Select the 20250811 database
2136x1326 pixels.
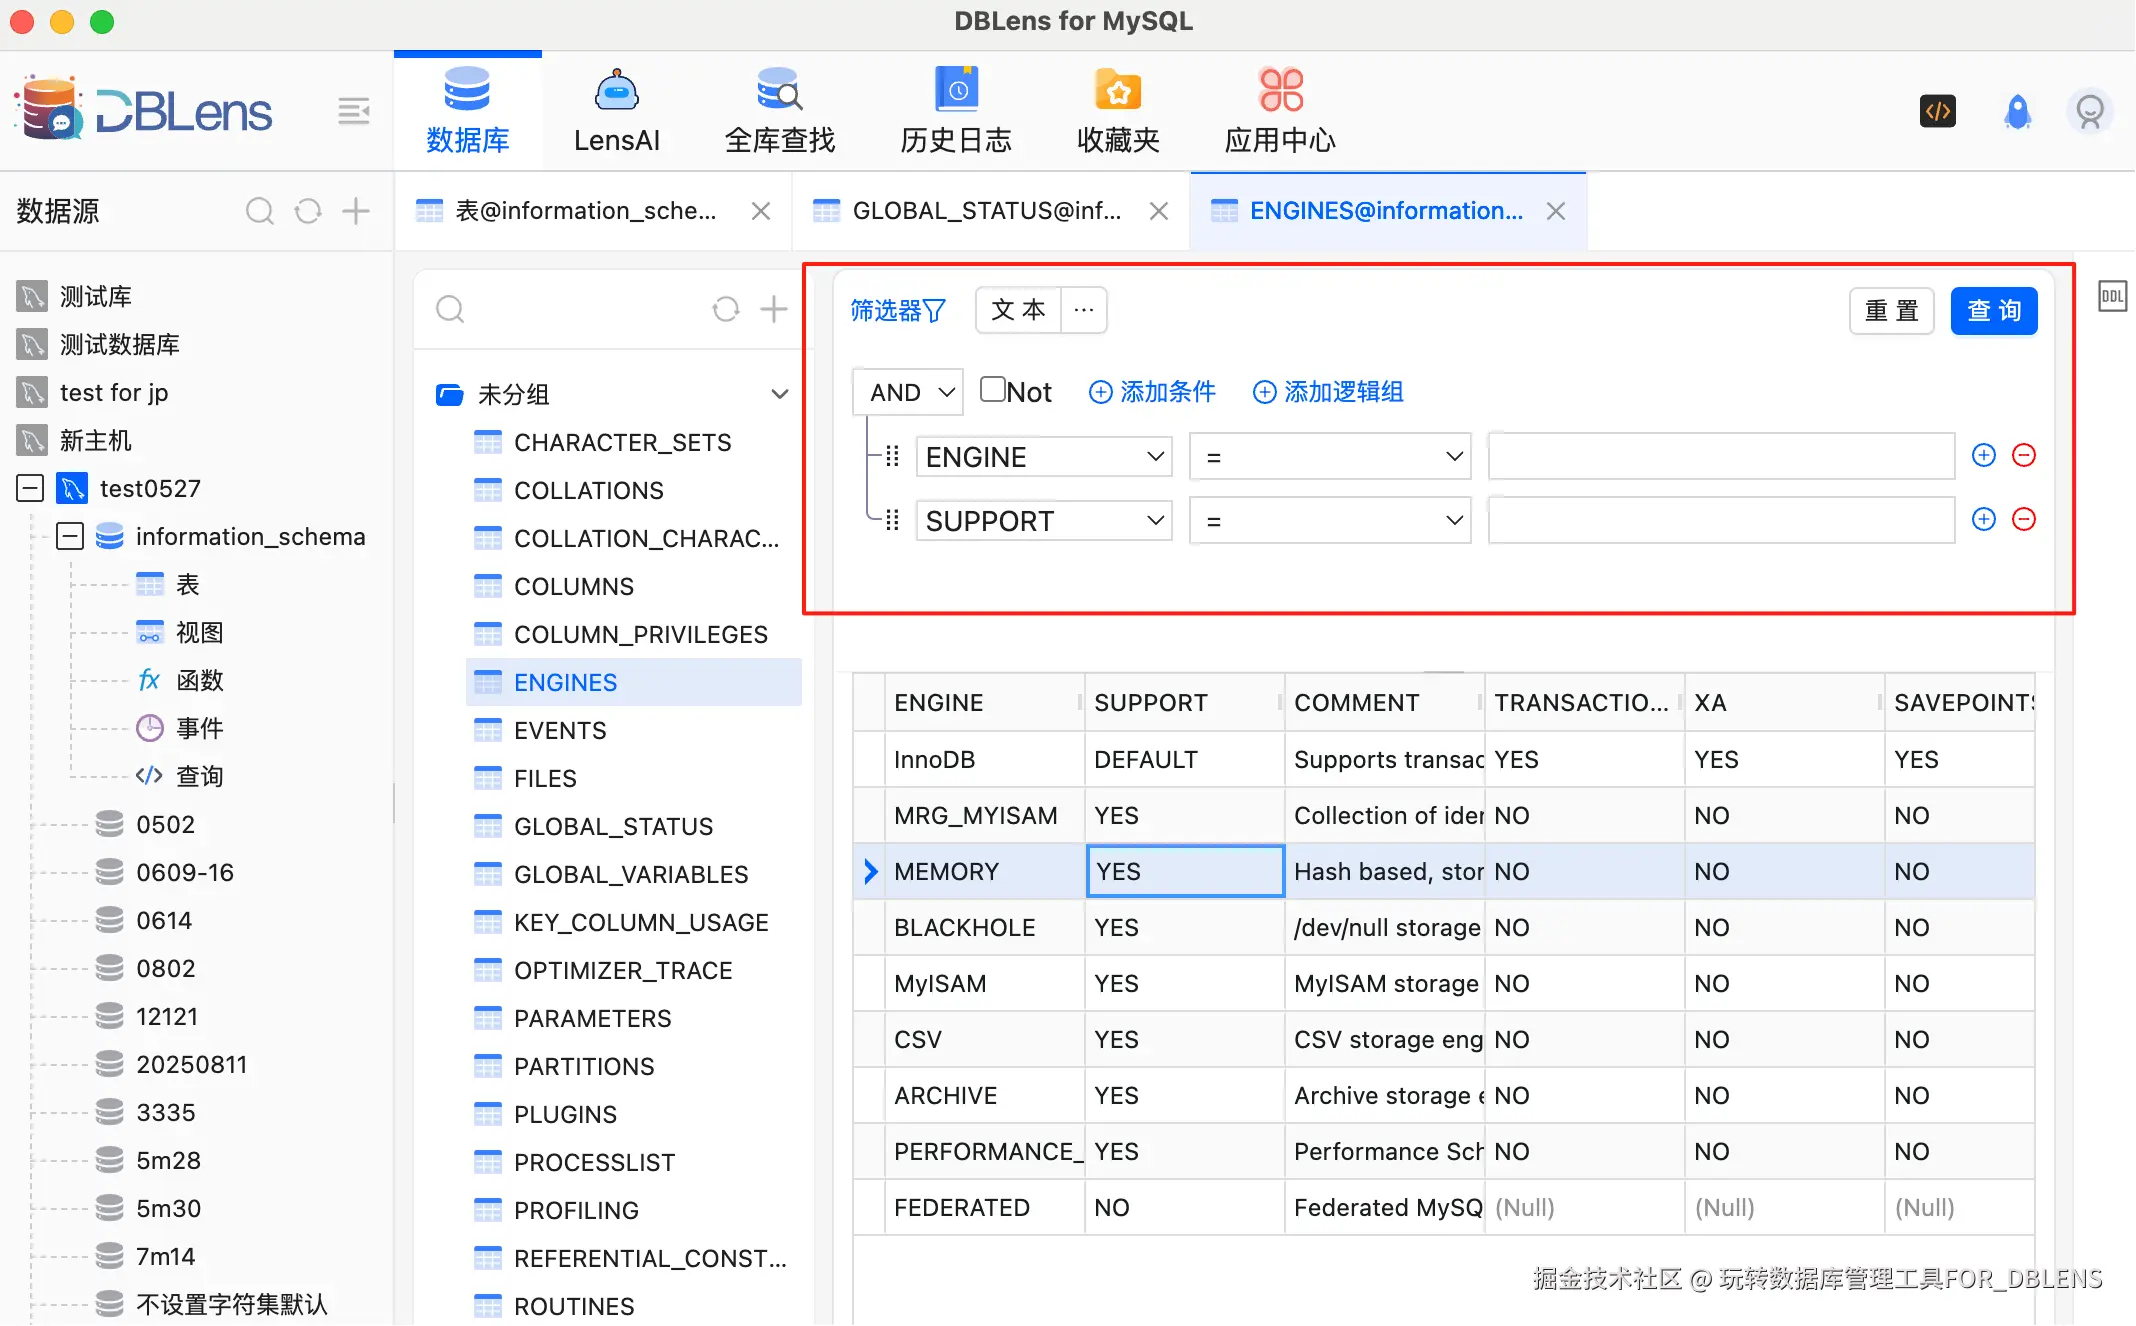click(191, 1064)
